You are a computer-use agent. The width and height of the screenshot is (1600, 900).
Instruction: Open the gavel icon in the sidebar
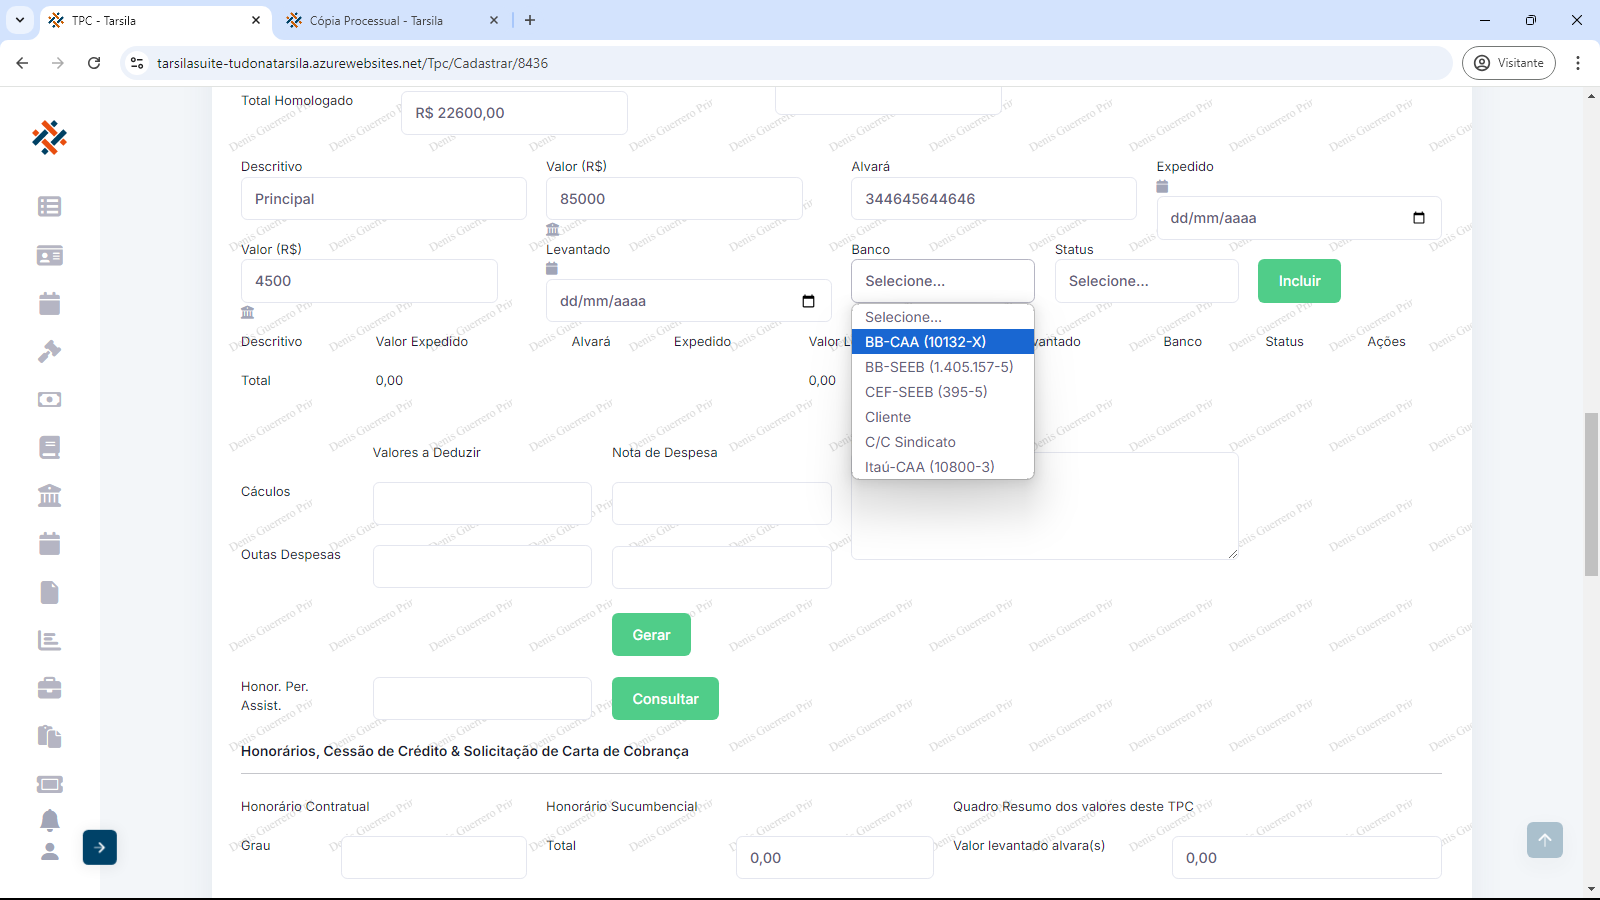click(49, 351)
